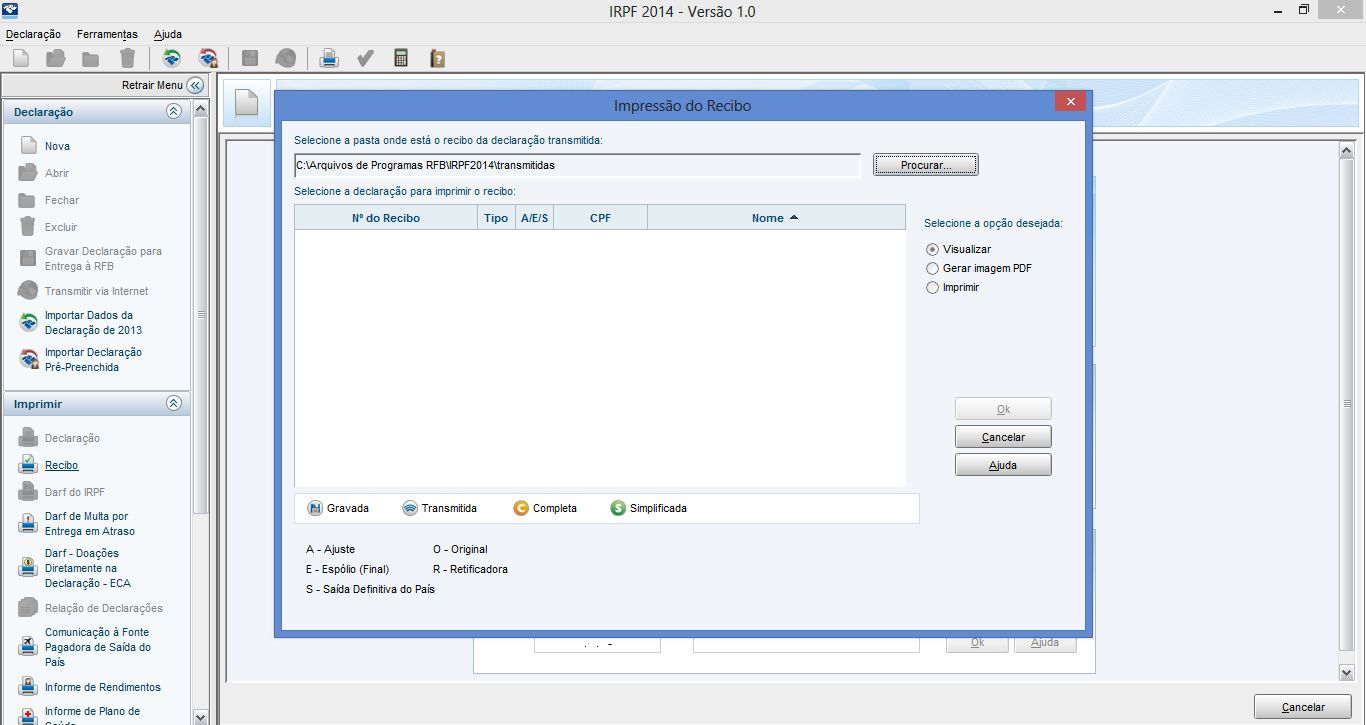1366x725 pixels.
Task: Select the Visualizar radio option
Action: coord(933,249)
